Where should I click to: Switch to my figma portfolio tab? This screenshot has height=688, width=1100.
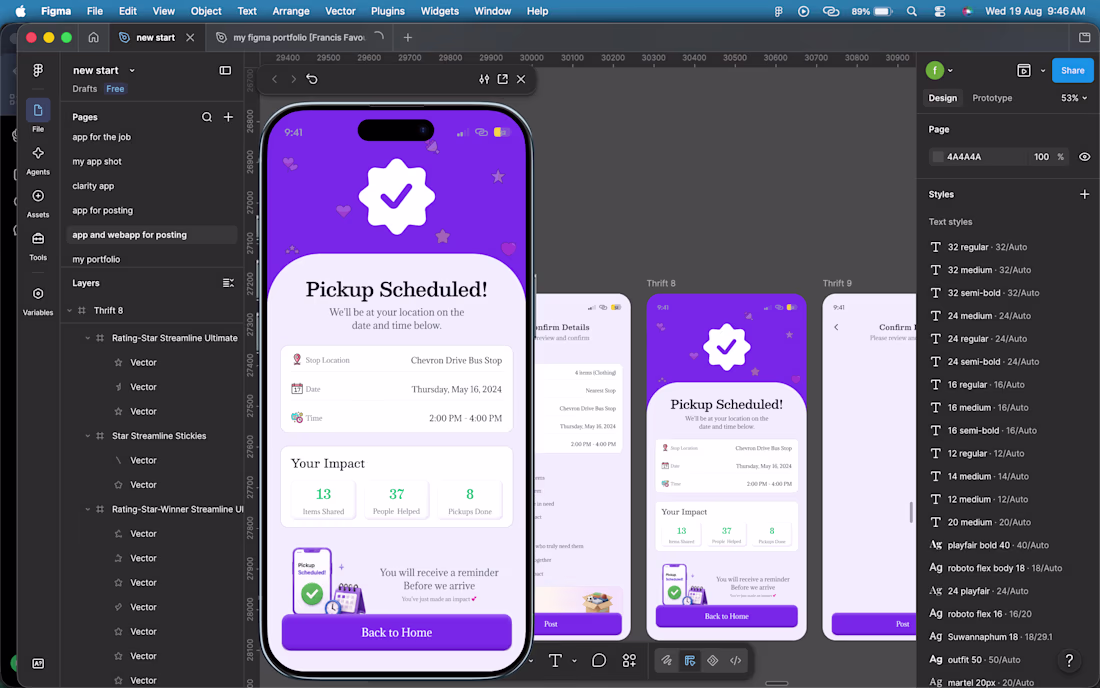[x=298, y=37]
